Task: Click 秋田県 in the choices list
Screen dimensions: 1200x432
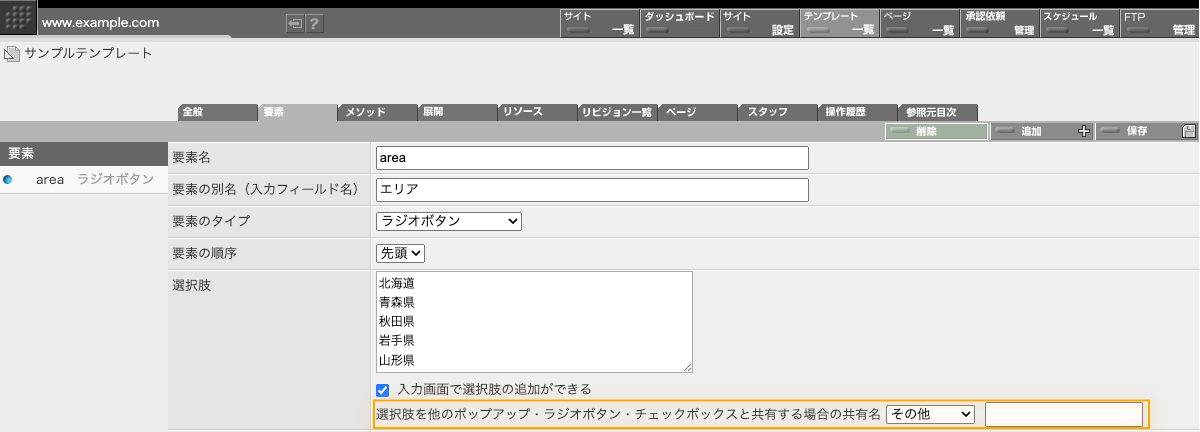Action: point(396,321)
